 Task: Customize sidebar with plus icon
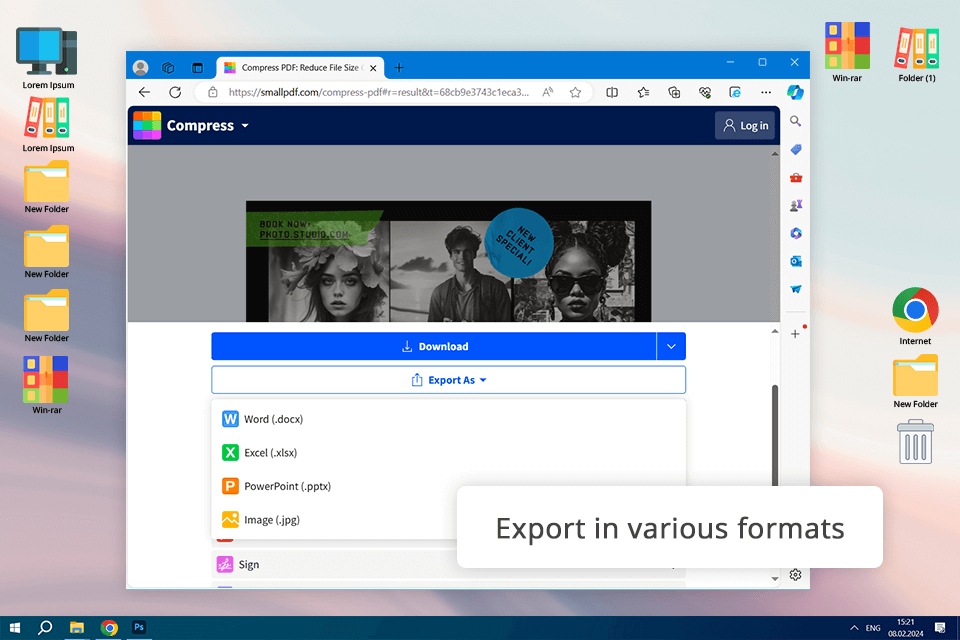(x=795, y=334)
